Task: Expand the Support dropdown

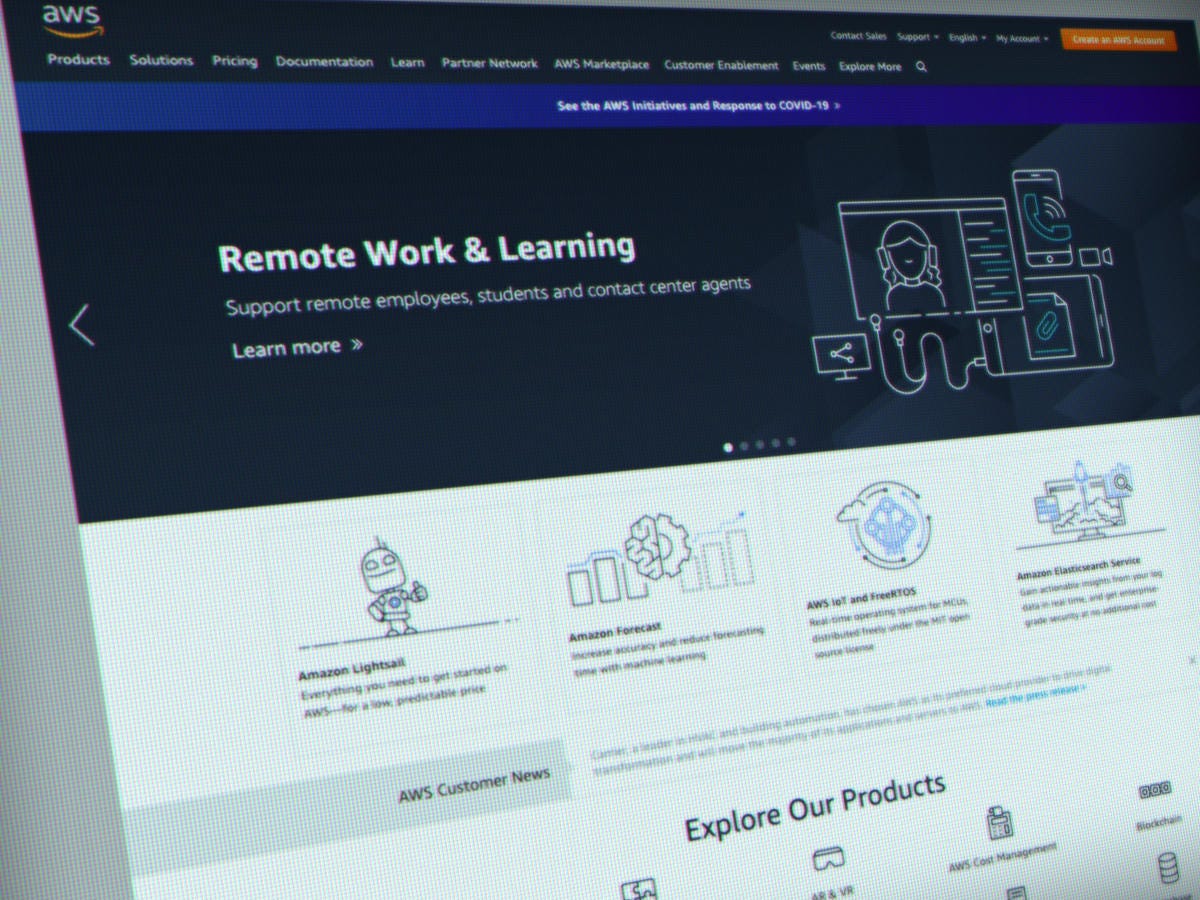Action: (918, 37)
